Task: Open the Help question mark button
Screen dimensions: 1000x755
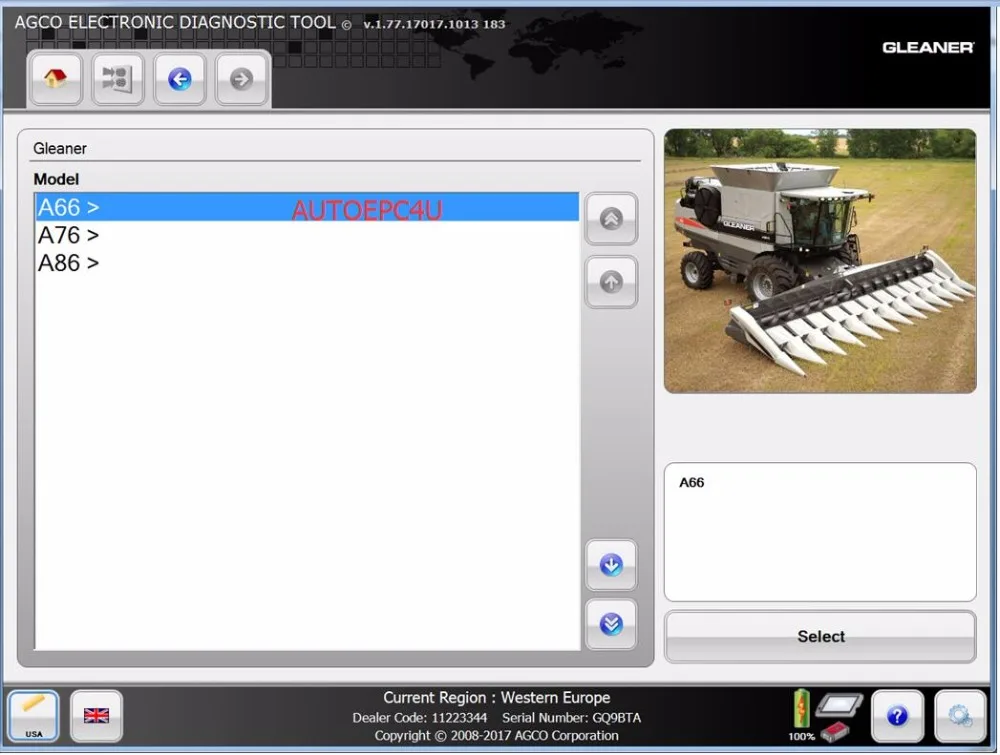Action: pyautogui.click(x=897, y=716)
